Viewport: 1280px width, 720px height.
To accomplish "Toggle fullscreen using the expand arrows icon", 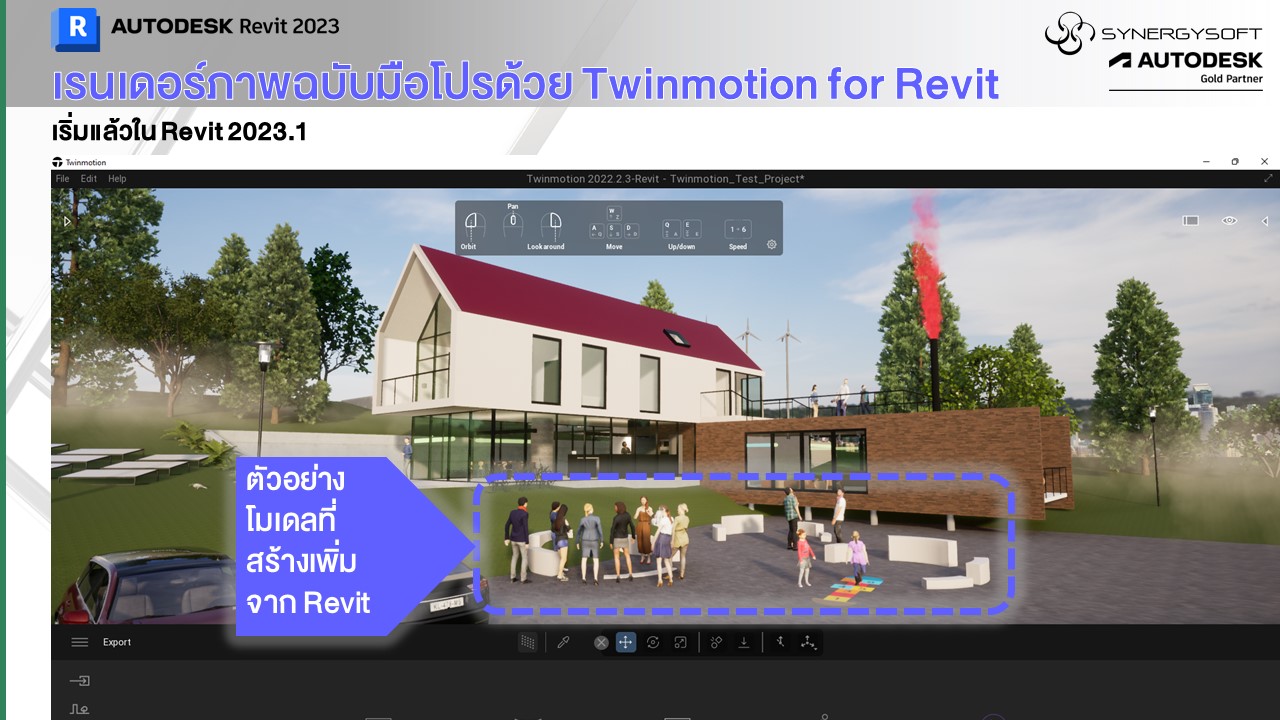I will coord(1268,178).
